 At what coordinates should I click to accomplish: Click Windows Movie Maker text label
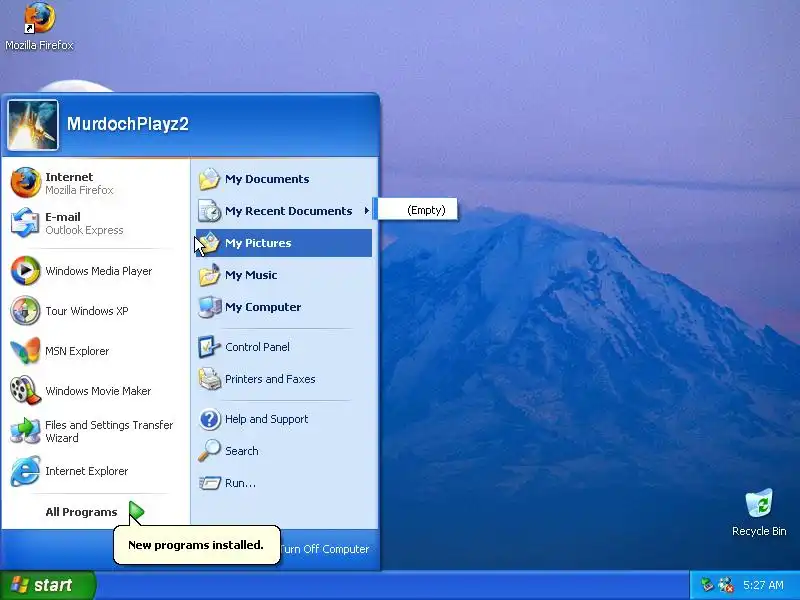[x=98, y=391]
